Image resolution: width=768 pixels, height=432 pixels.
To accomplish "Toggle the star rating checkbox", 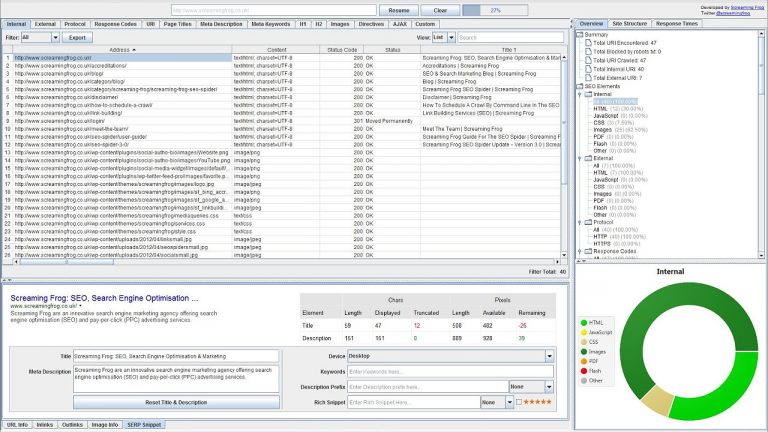I will pyautogui.click(x=519, y=402).
